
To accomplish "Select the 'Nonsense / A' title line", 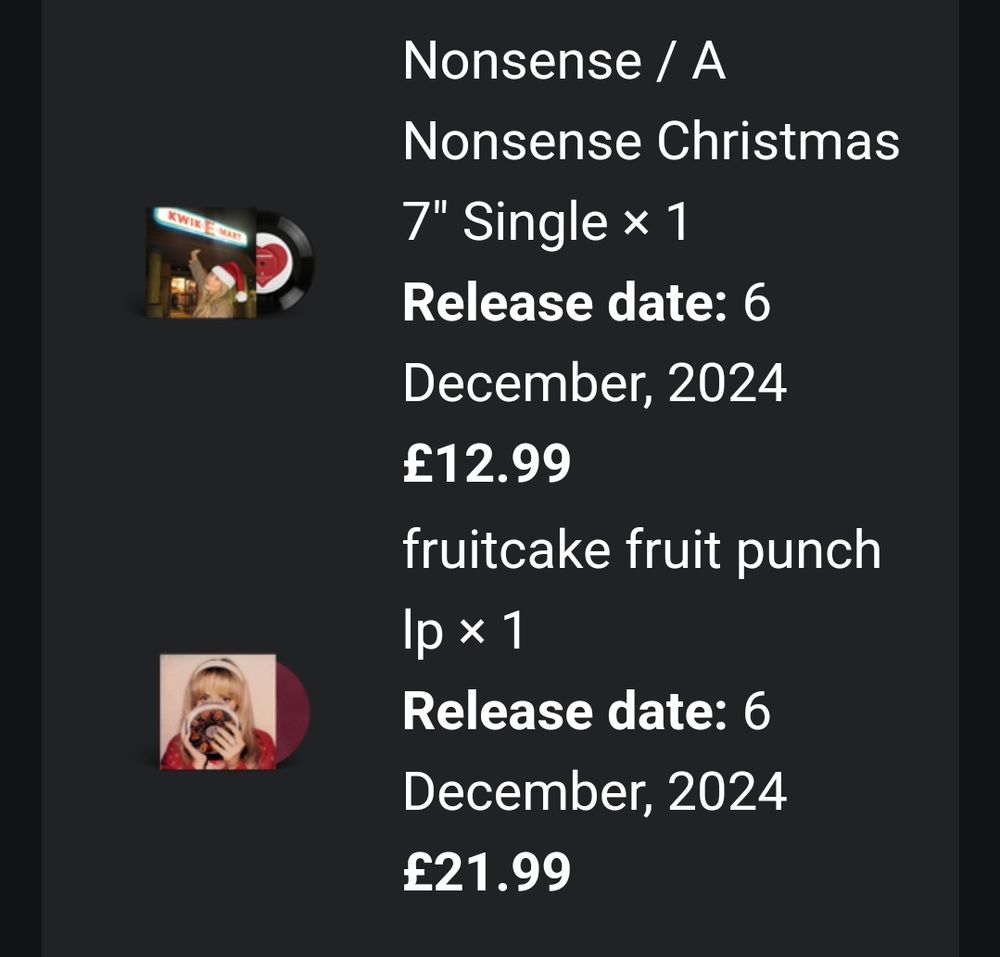I will (564, 61).
